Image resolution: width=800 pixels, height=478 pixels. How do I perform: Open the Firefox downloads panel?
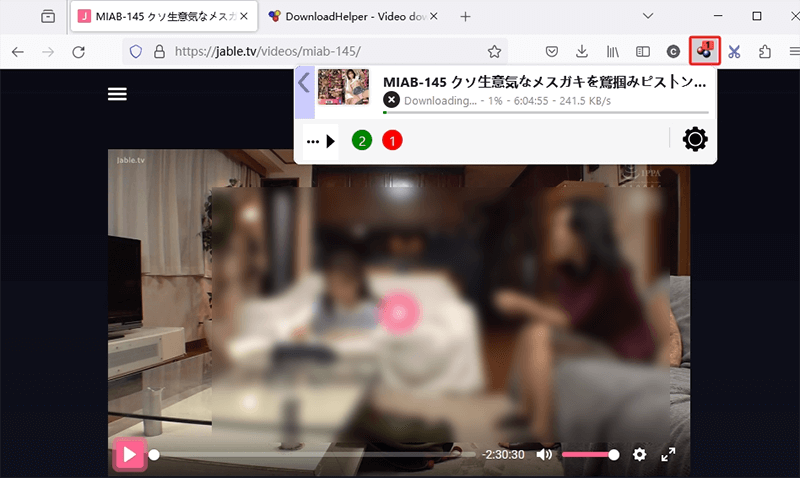pos(582,51)
